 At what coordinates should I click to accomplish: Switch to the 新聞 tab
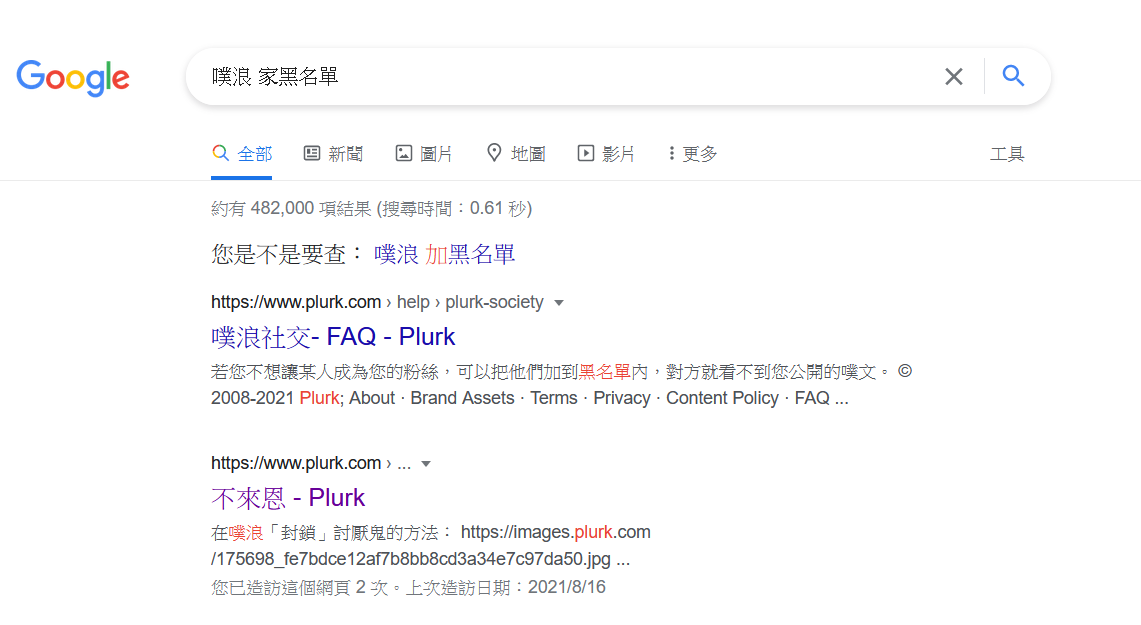[333, 154]
